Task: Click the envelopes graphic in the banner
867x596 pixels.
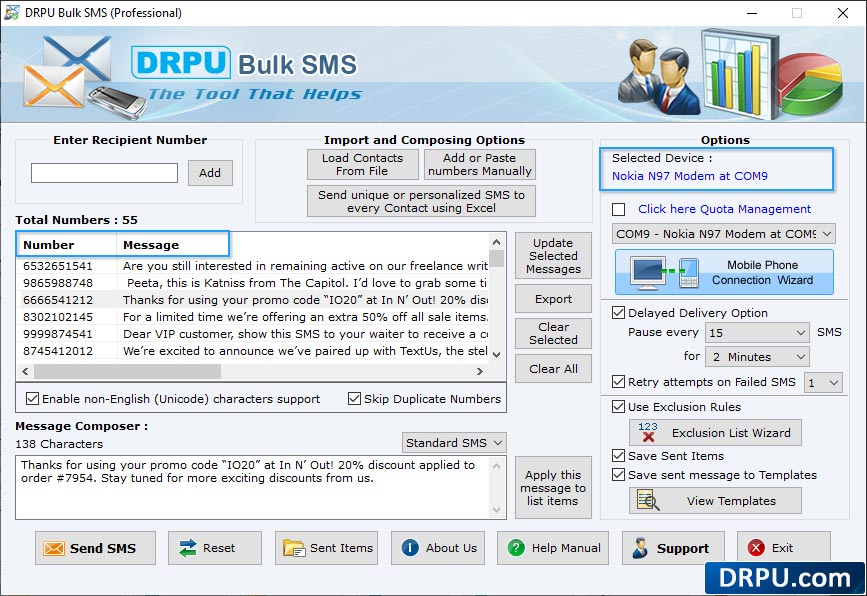Action: [66, 72]
